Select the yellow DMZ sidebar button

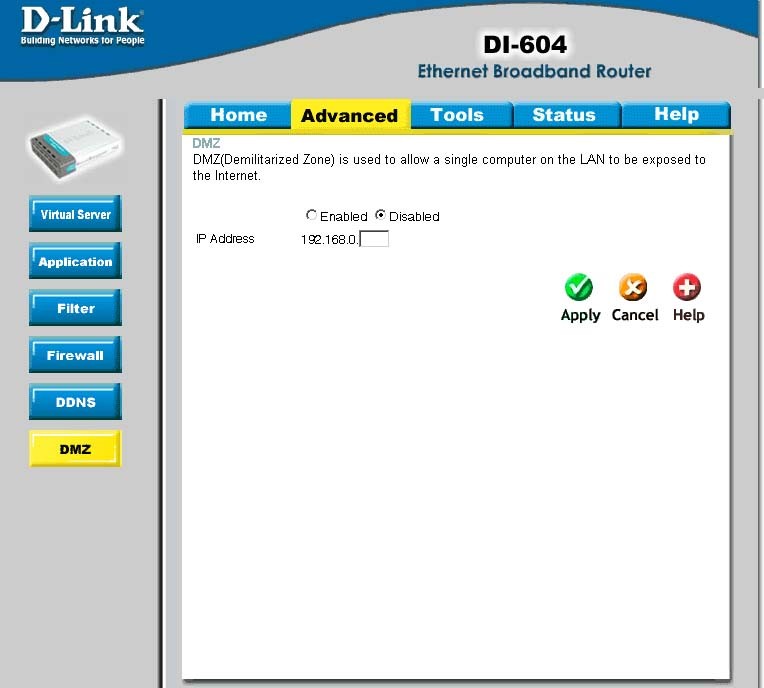click(x=76, y=449)
